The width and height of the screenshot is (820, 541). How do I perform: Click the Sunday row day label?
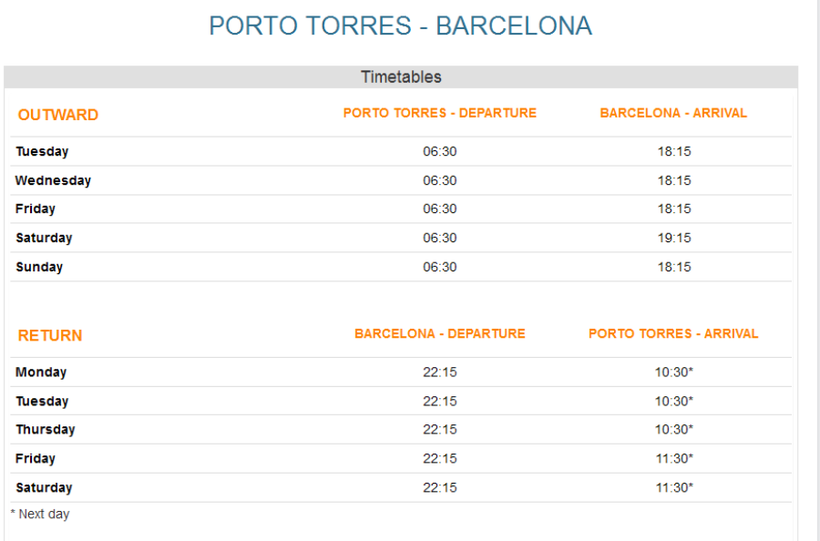pyautogui.click(x=39, y=267)
